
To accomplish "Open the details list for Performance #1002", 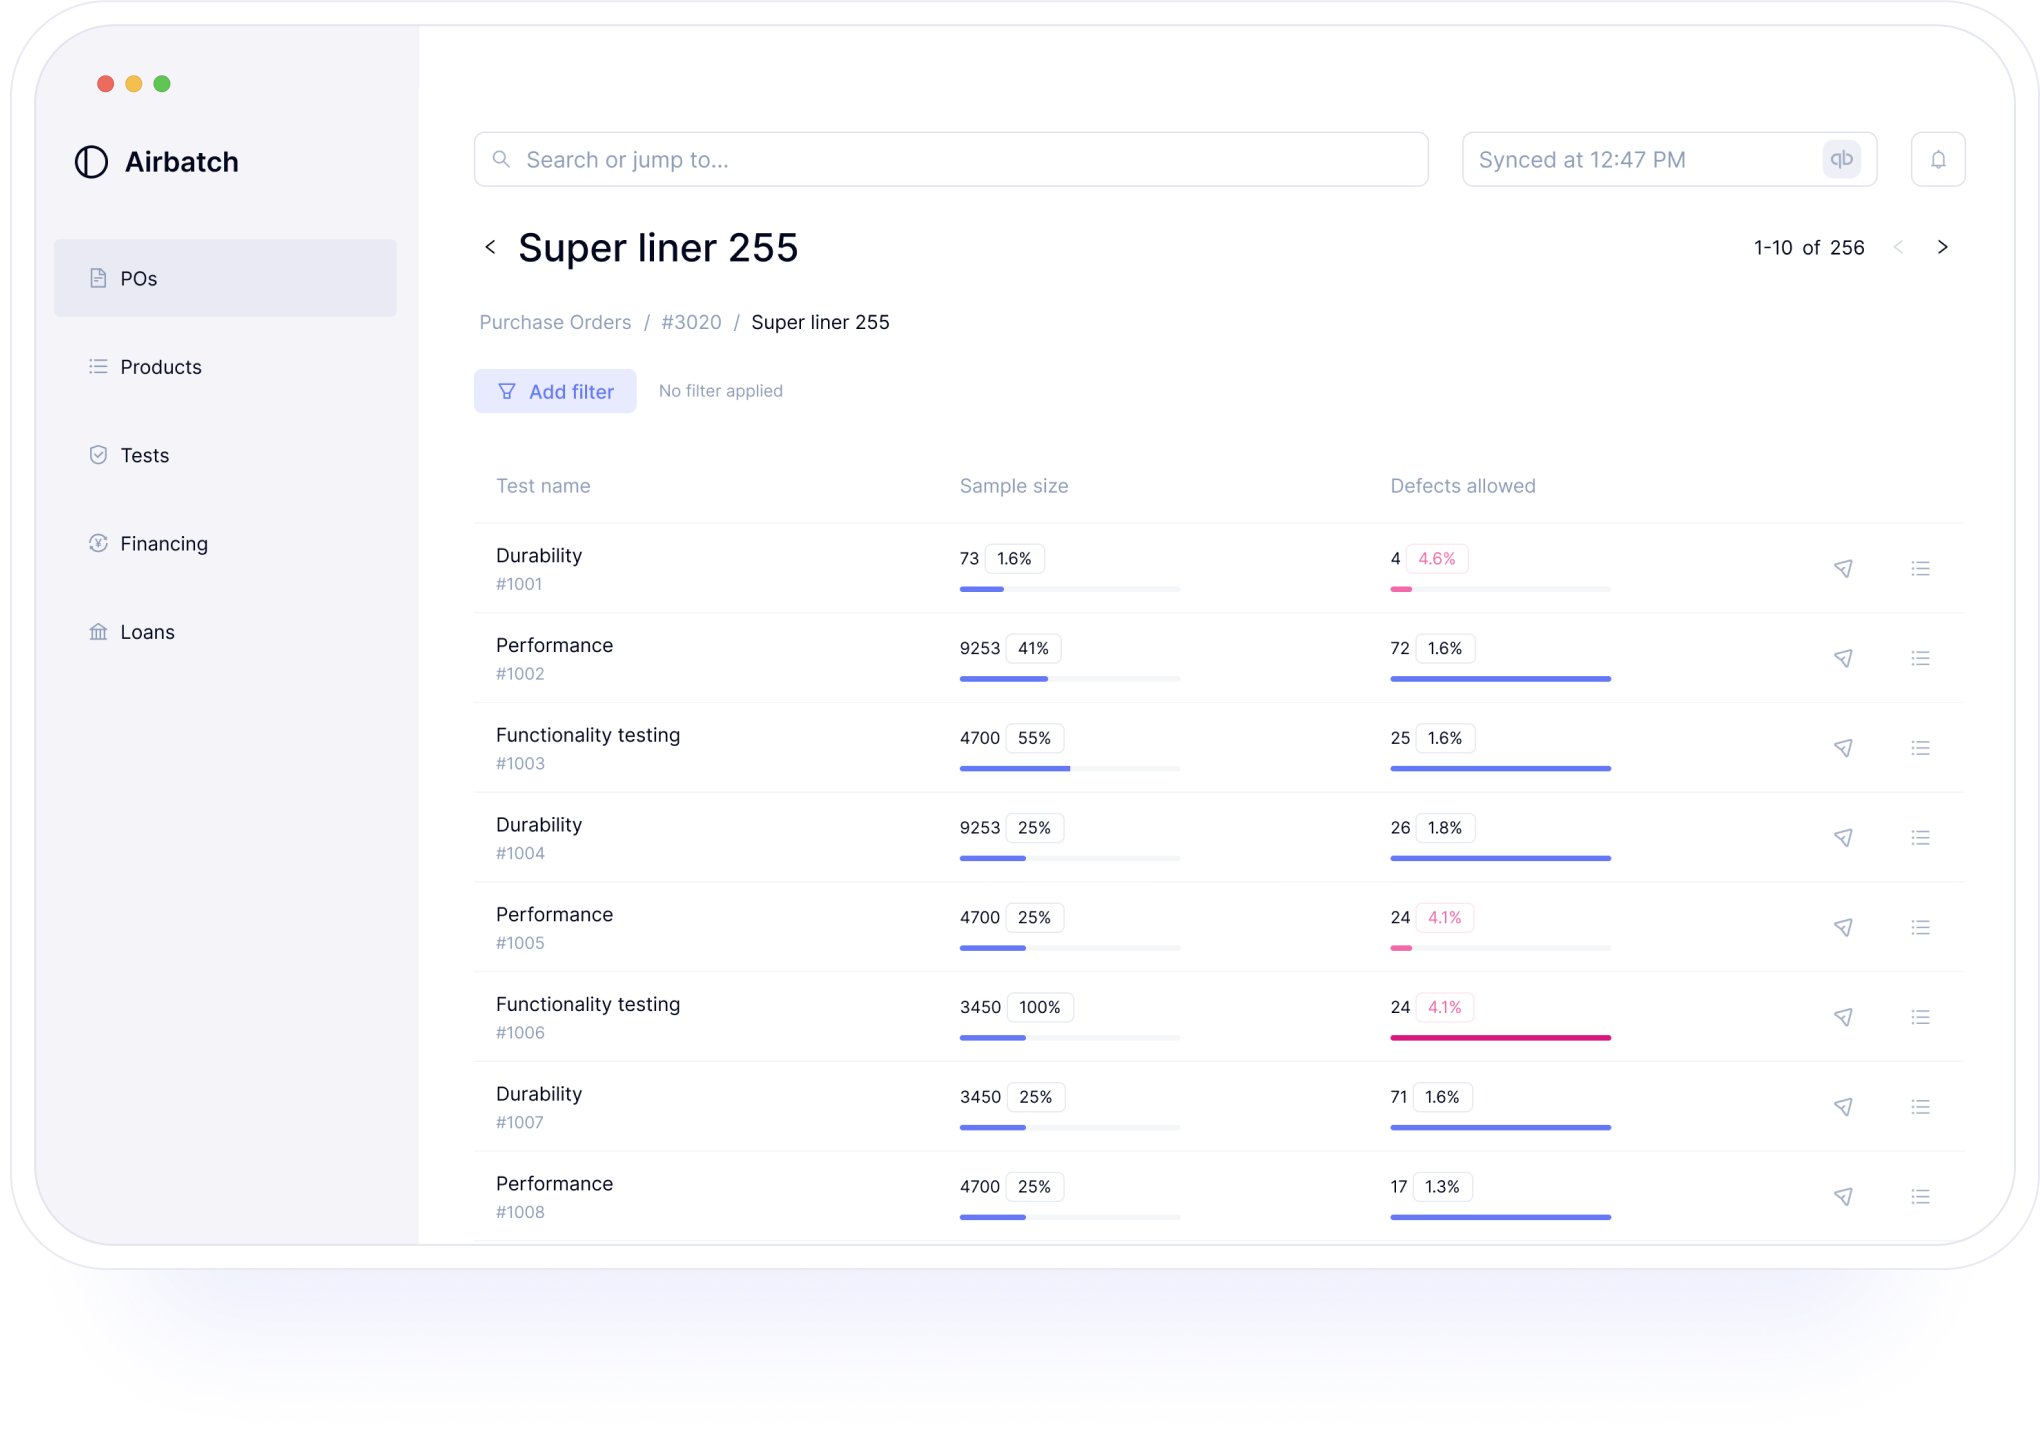I will 1920,658.
